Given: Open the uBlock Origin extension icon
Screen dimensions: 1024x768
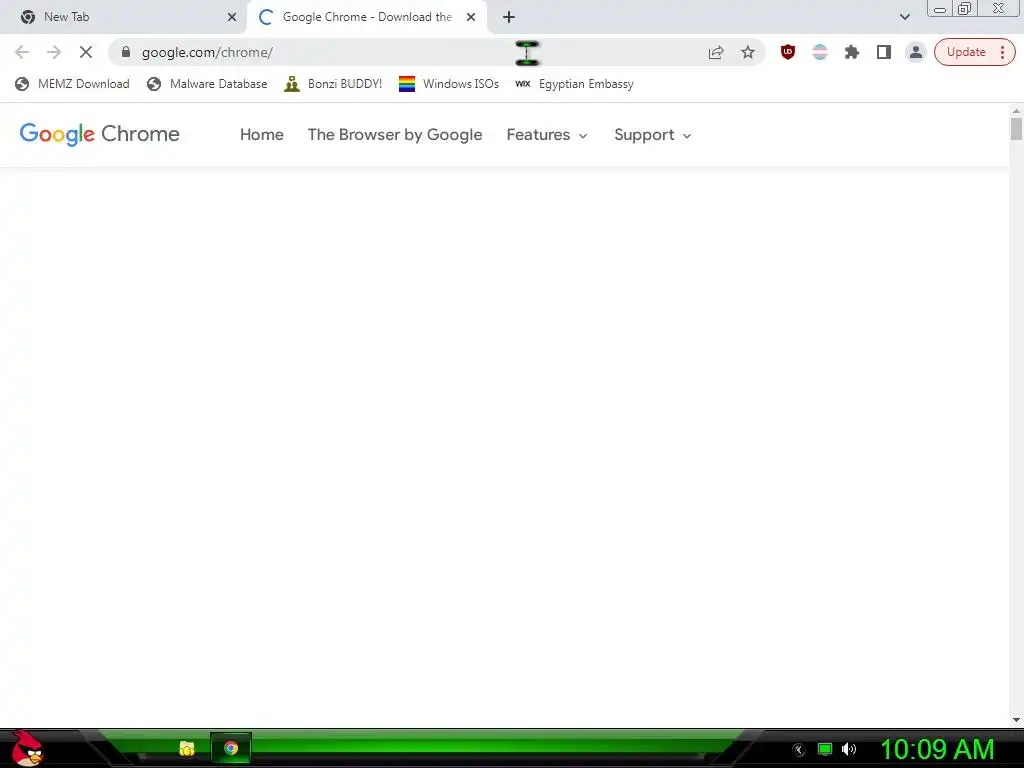Looking at the screenshot, I should click(x=788, y=52).
